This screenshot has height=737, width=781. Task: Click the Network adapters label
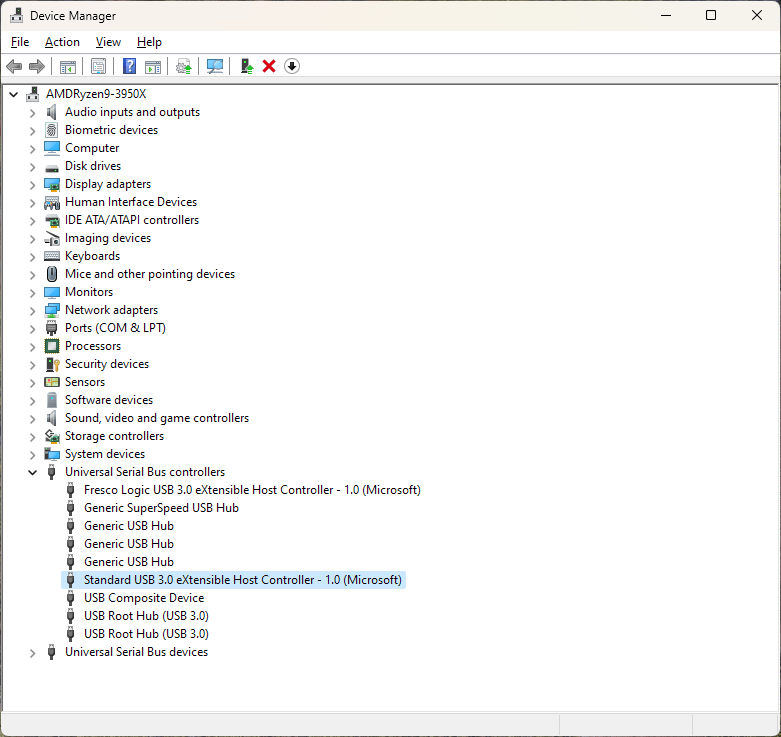pos(111,310)
